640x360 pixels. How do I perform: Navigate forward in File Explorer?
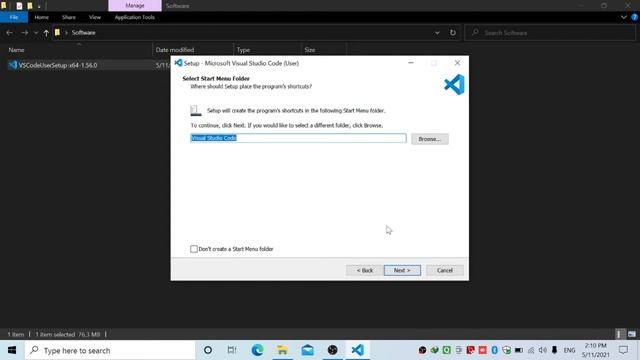(24, 33)
